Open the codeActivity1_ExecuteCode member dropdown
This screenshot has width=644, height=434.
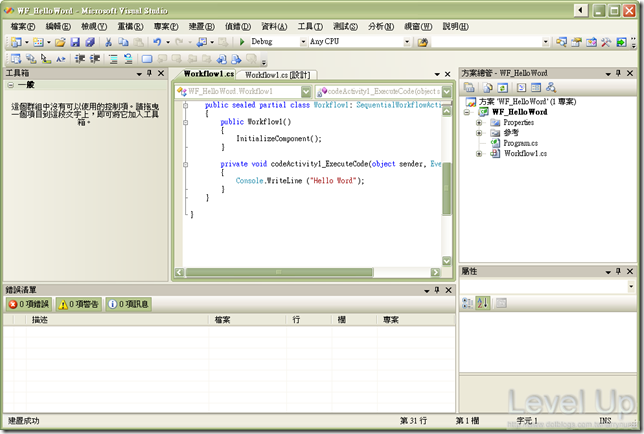[447, 91]
